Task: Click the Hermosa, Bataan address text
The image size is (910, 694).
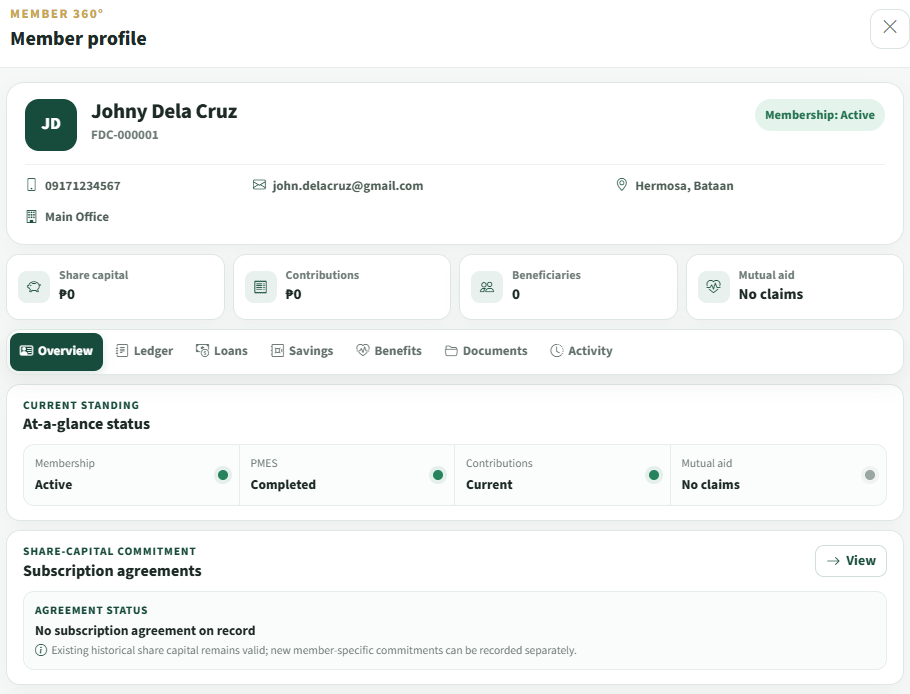Action: (684, 186)
